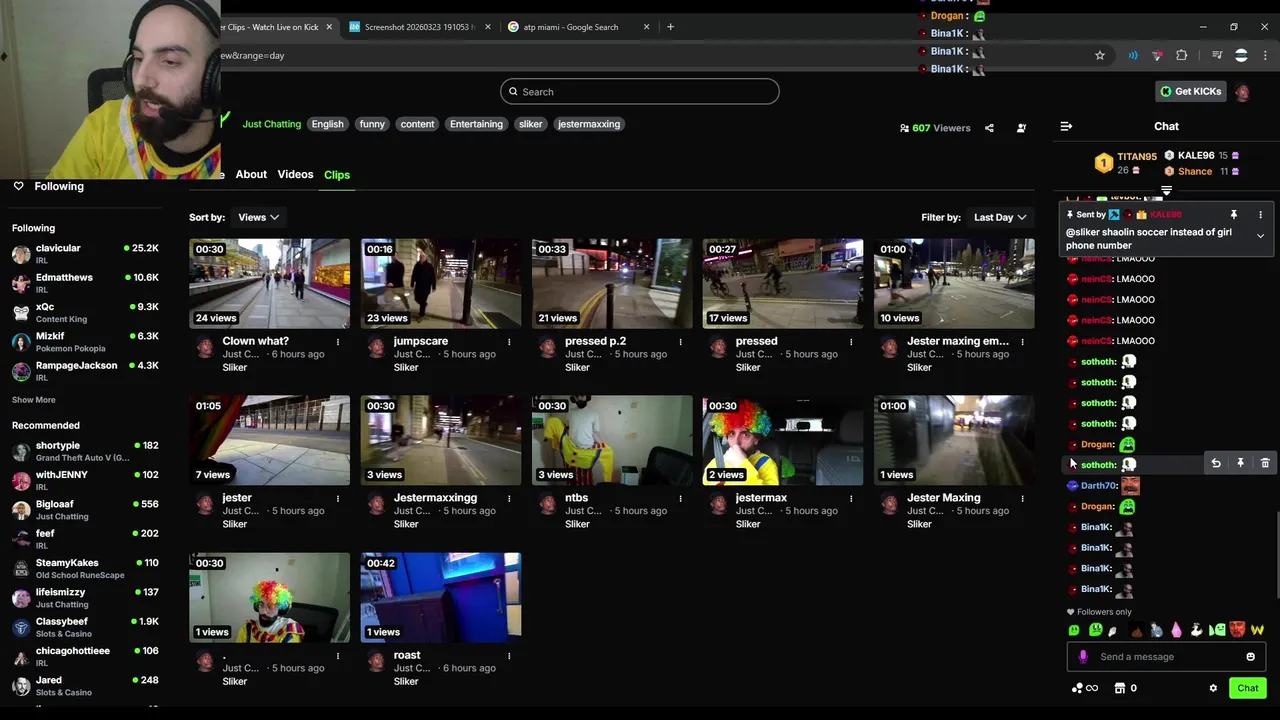Insert the pink crystal emote
Viewport: 1280px width, 720px height.
click(1176, 630)
